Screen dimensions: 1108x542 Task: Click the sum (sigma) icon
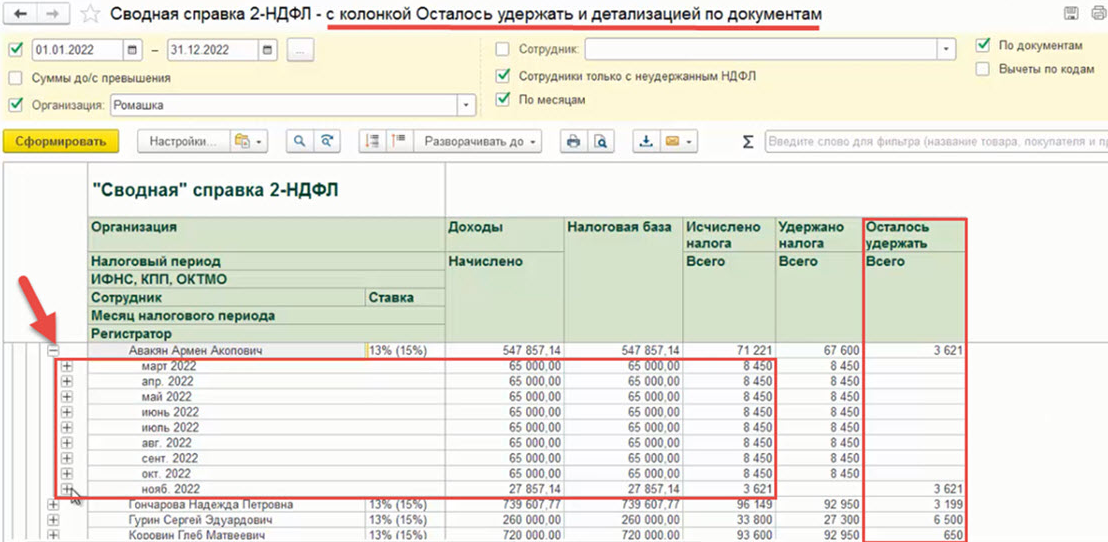coord(747,142)
